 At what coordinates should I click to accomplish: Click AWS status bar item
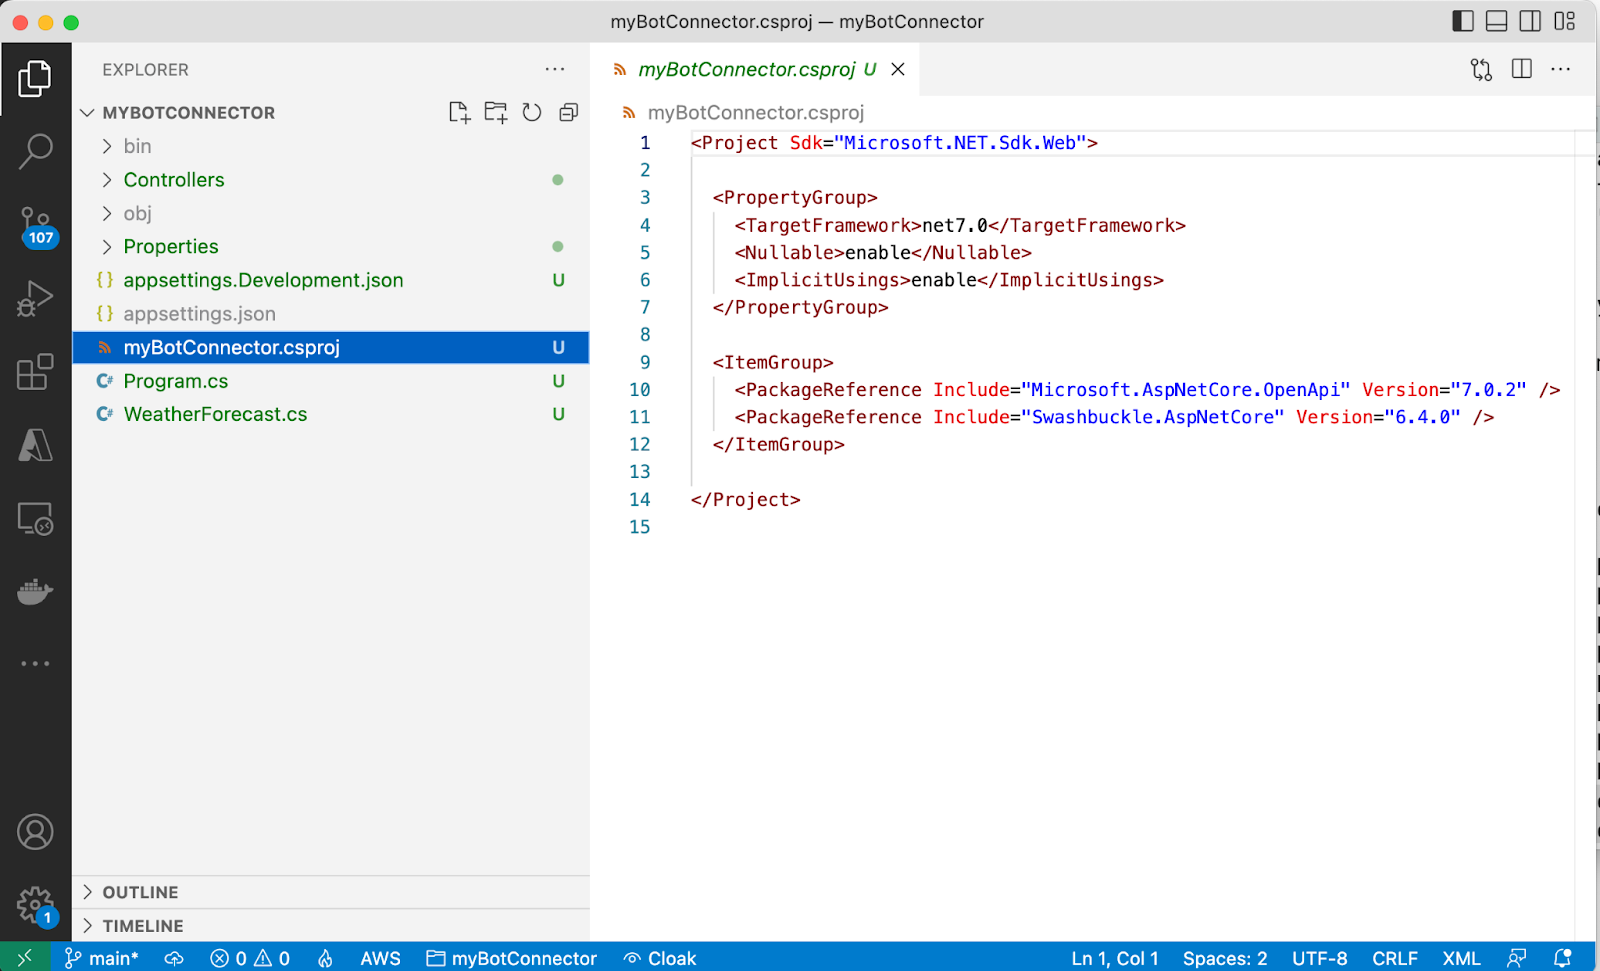coord(380,958)
